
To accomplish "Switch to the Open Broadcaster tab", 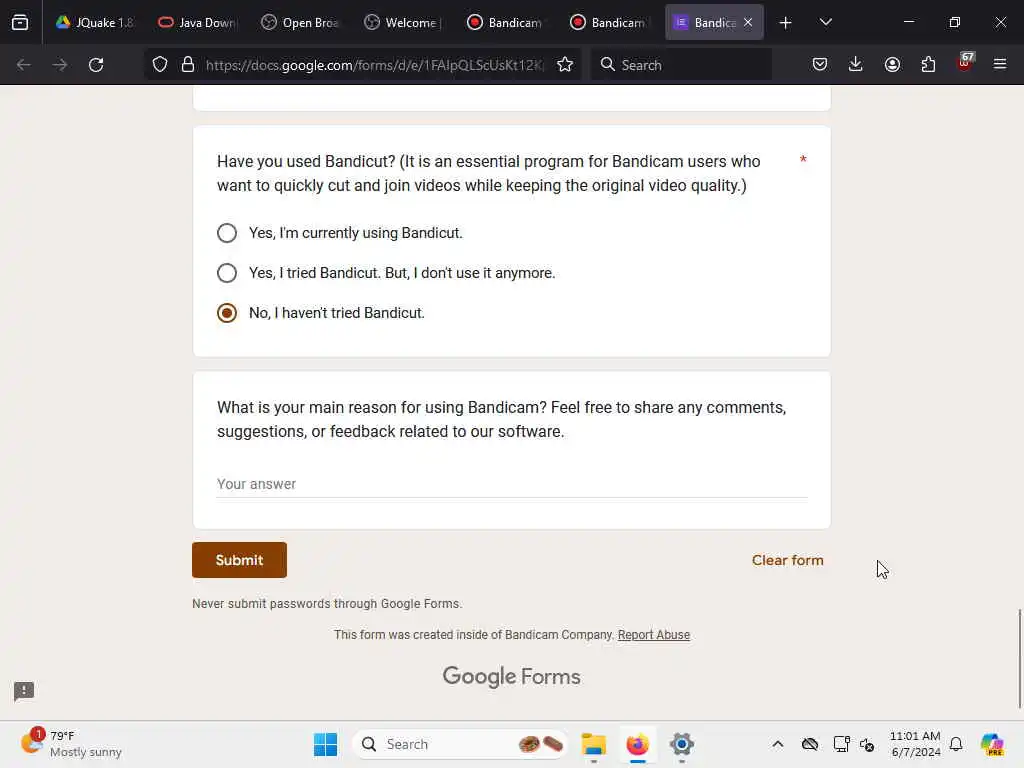I will 301,22.
